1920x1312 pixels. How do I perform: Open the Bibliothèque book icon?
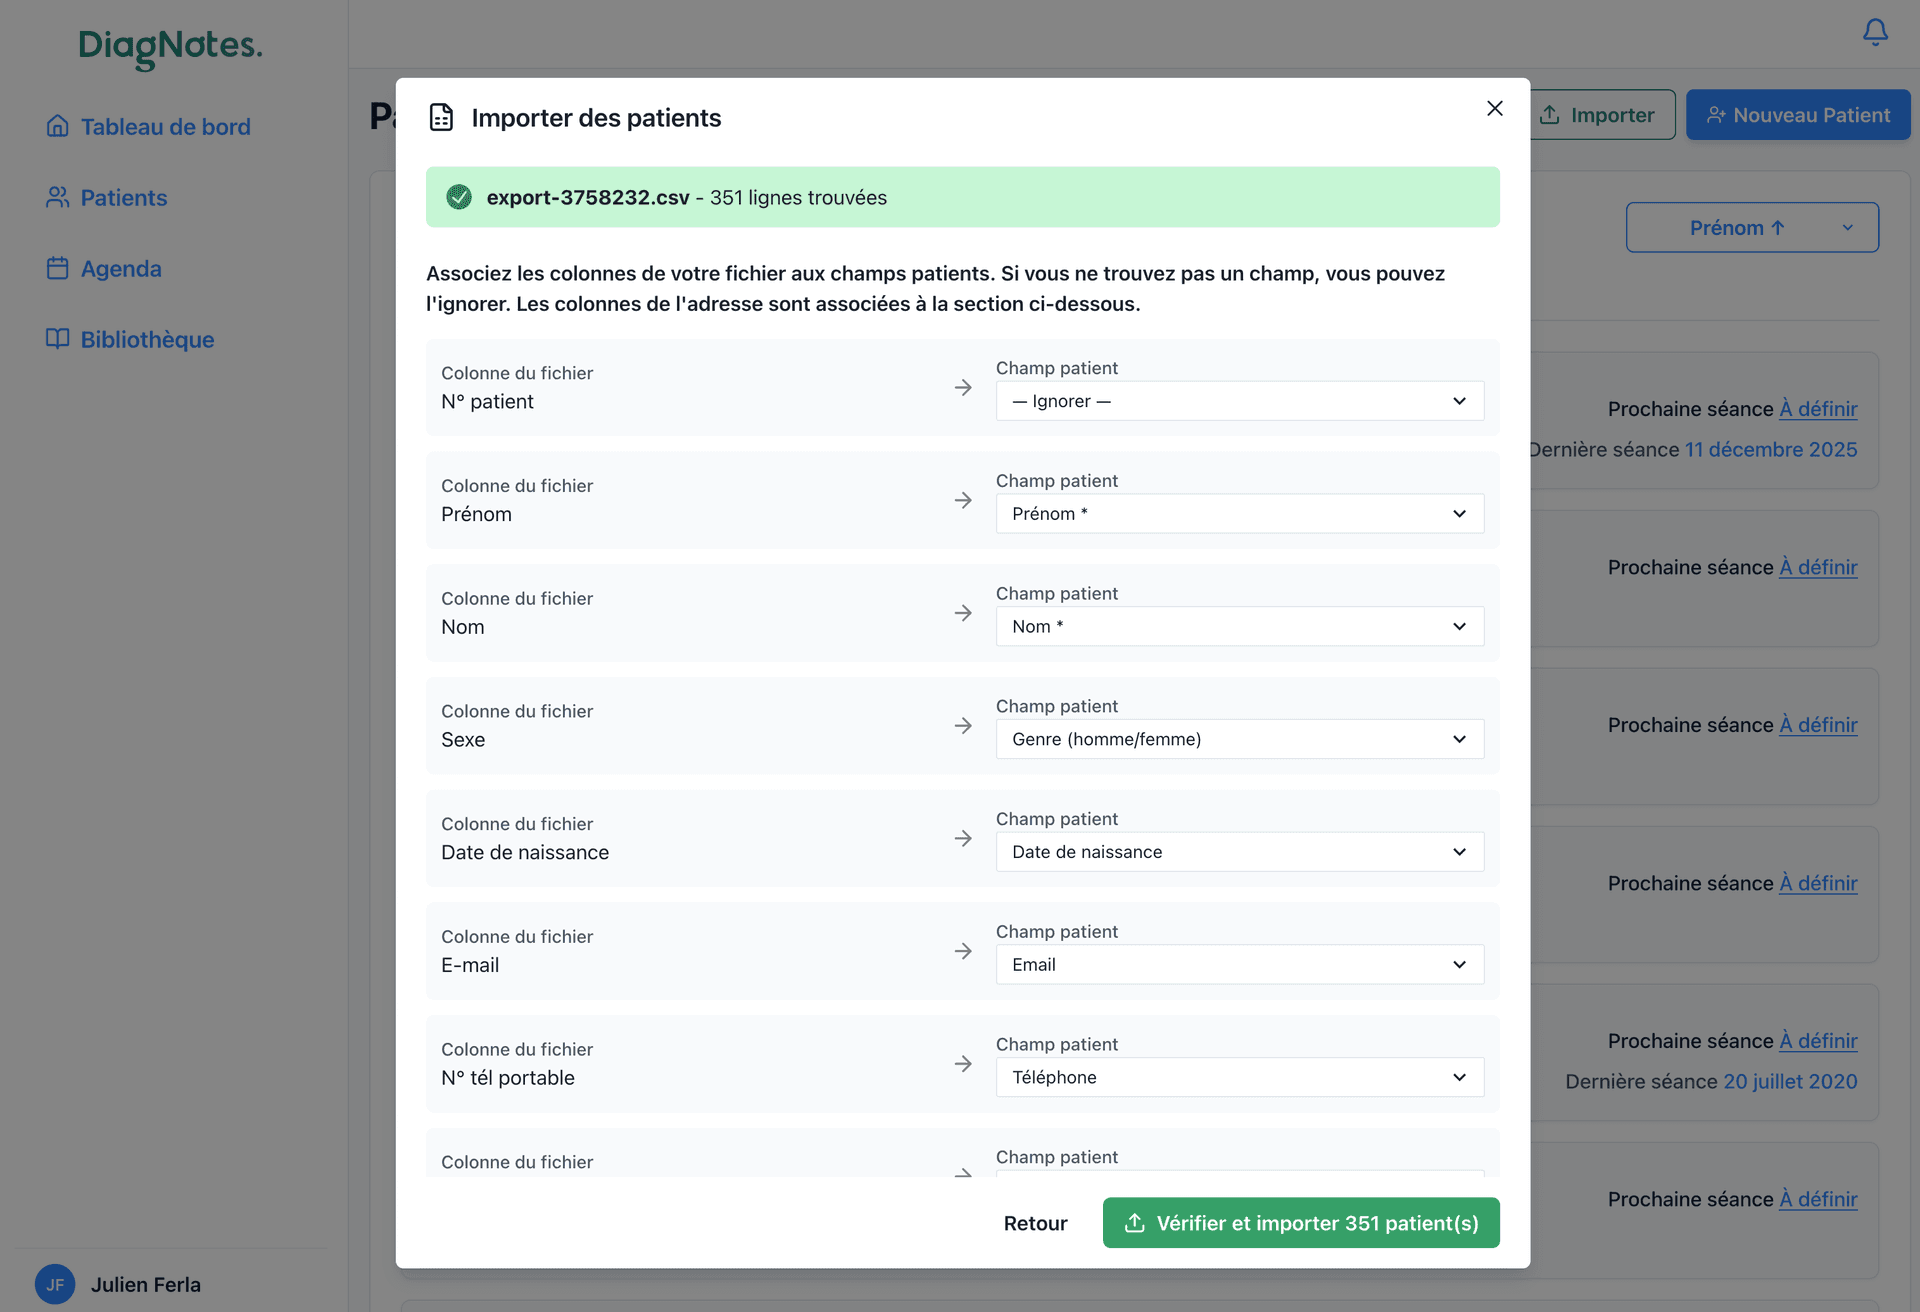[x=57, y=339]
